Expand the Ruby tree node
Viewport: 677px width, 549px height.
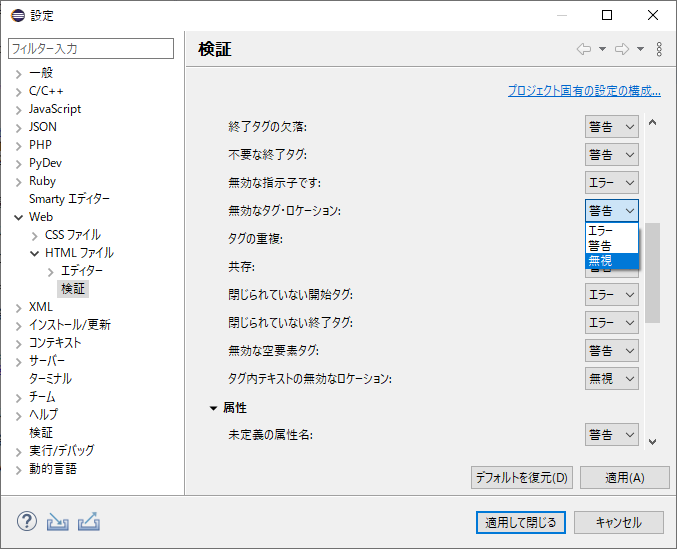coord(19,182)
